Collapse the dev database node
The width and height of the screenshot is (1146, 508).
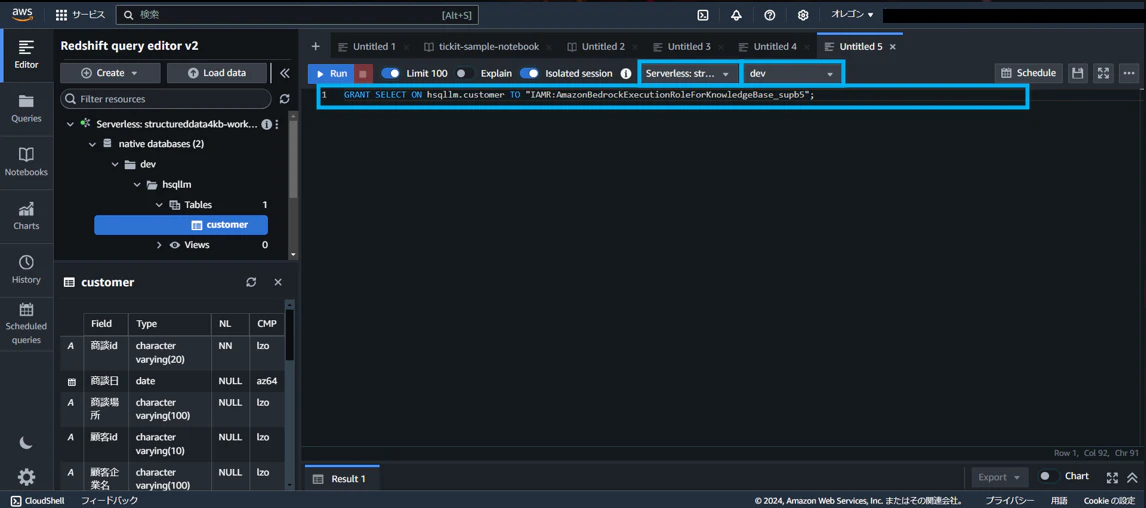115,164
